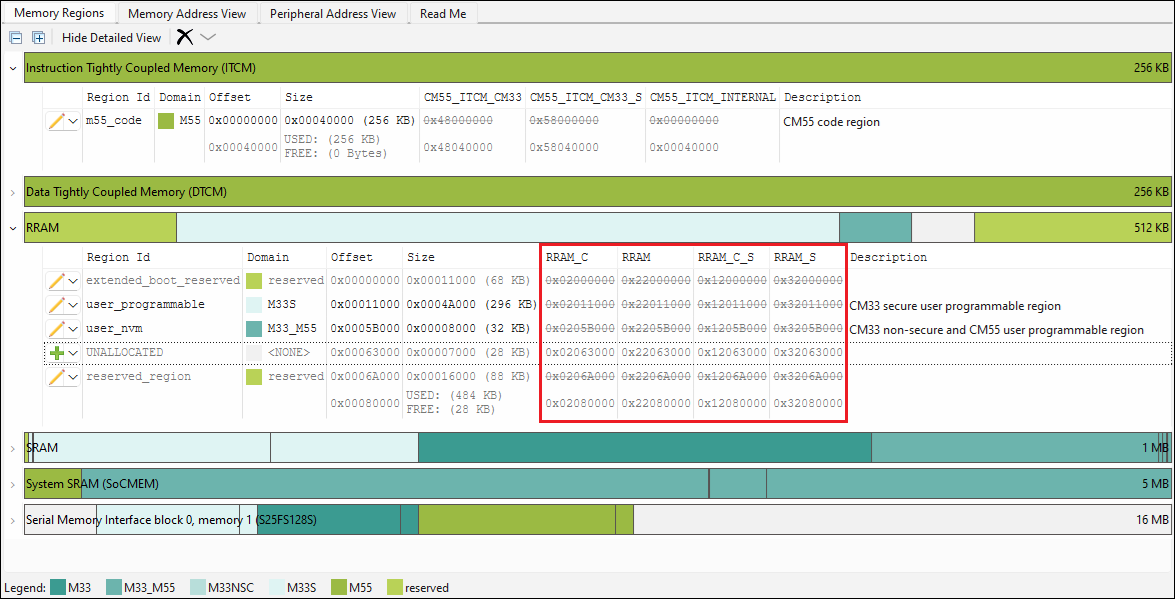Click the Expand All icon in toolbar
The image size is (1175, 599).
coord(38,38)
